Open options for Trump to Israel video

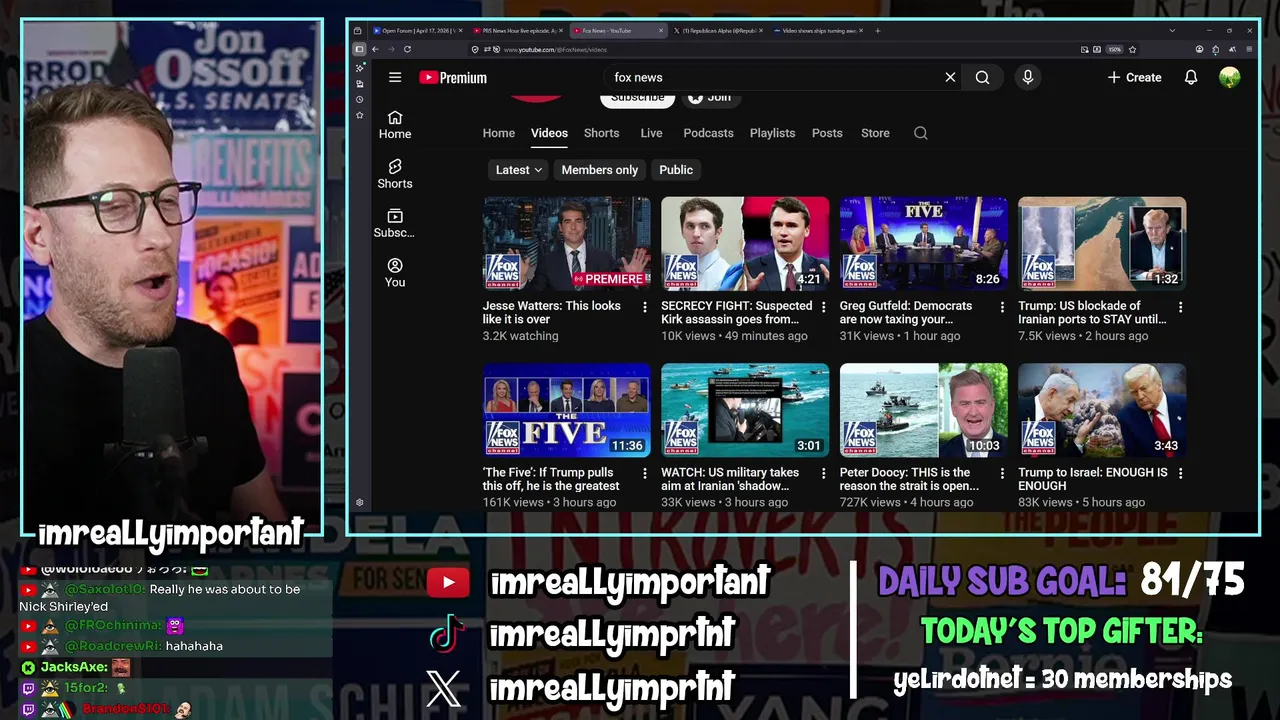point(1181,473)
